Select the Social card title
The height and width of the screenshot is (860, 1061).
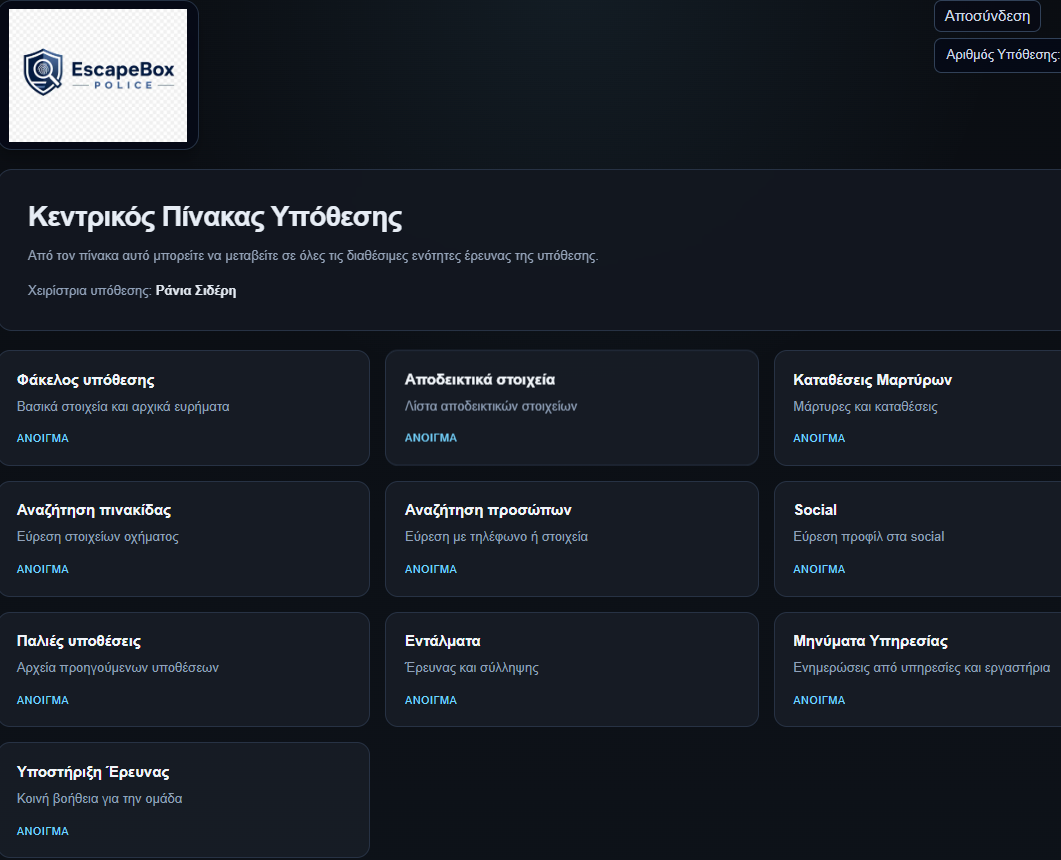pyautogui.click(x=815, y=510)
